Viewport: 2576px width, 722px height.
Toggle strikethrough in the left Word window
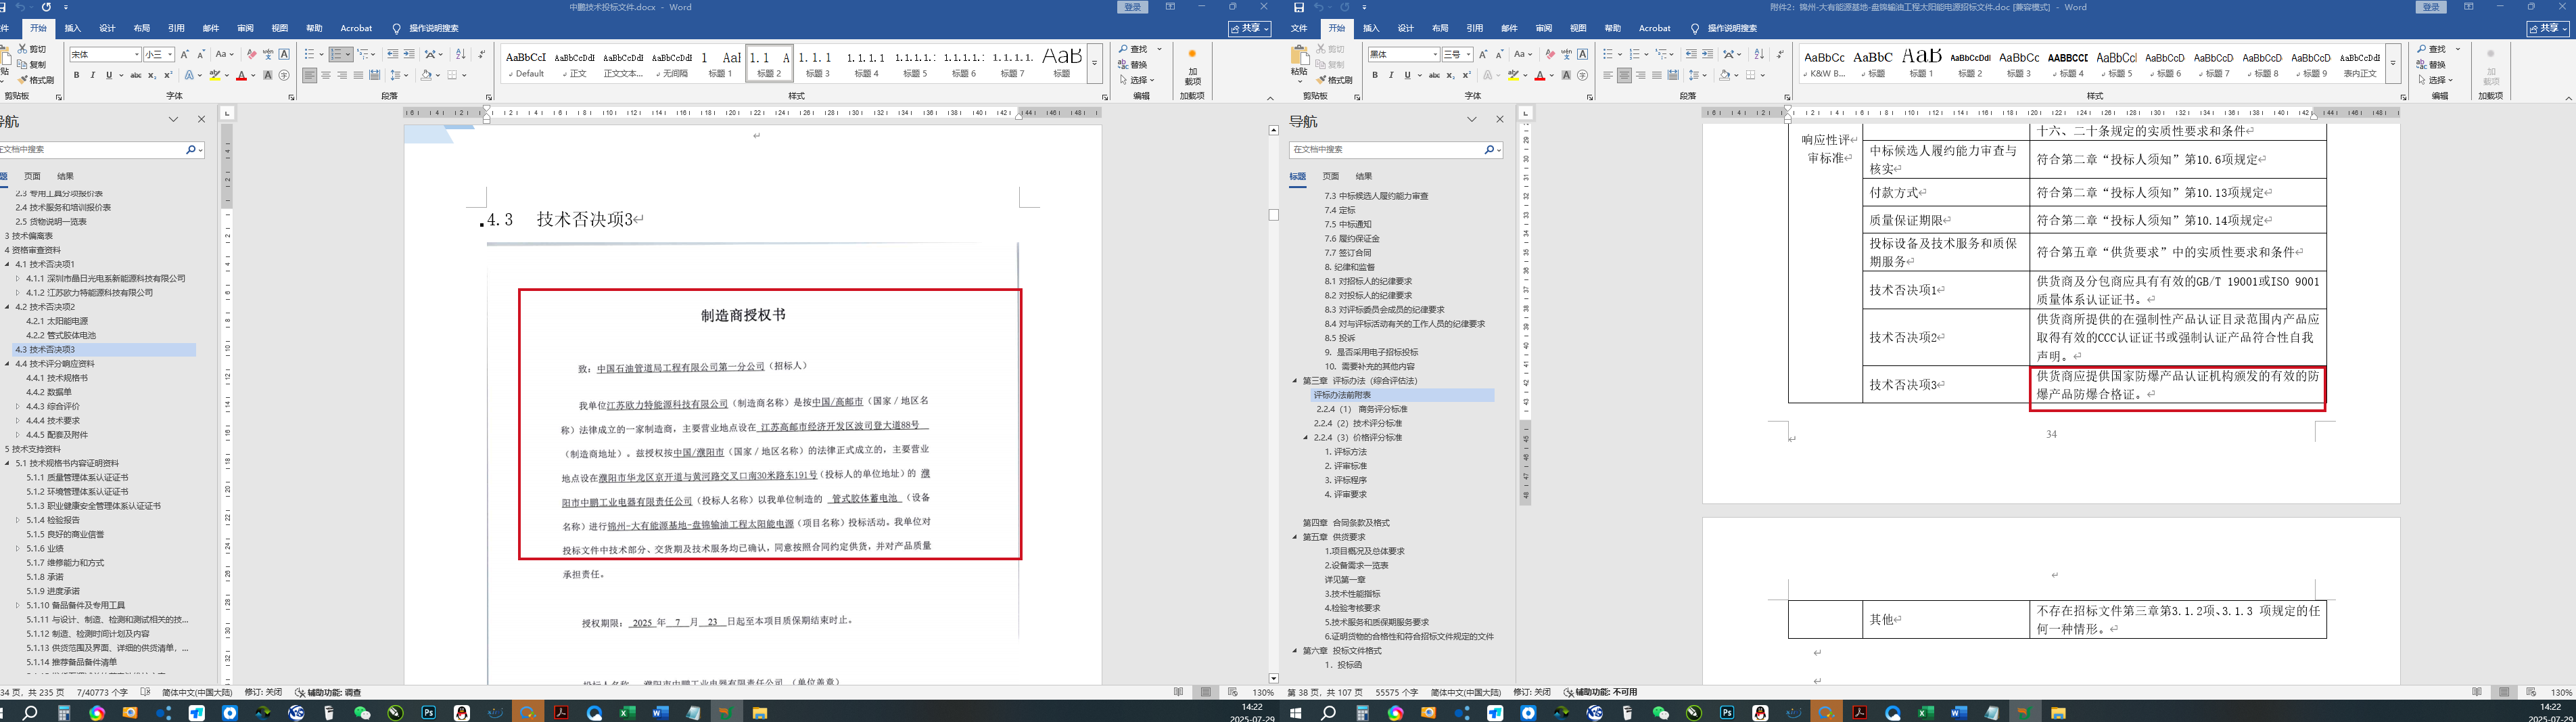[136, 75]
